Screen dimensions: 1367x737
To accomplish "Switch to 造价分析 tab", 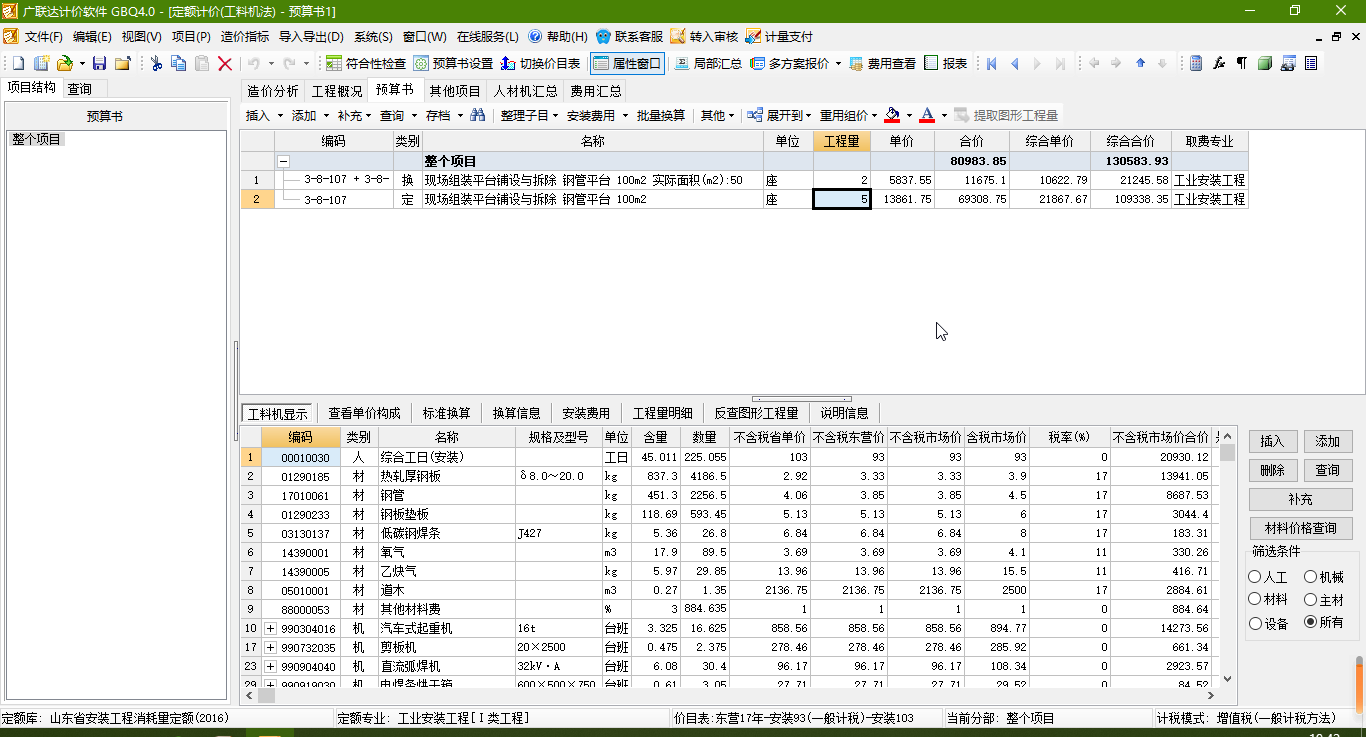I will pyautogui.click(x=273, y=91).
